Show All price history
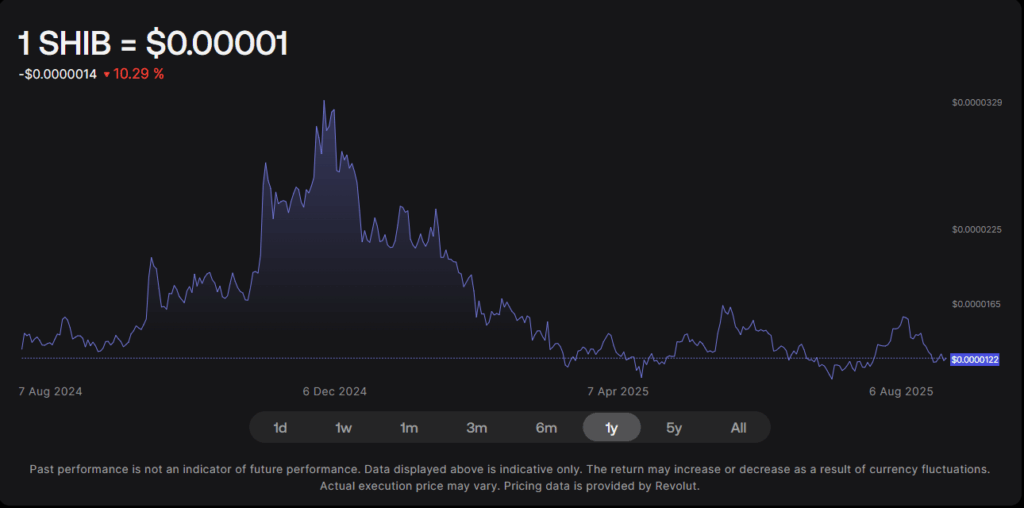The image size is (1024, 508). click(739, 428)
